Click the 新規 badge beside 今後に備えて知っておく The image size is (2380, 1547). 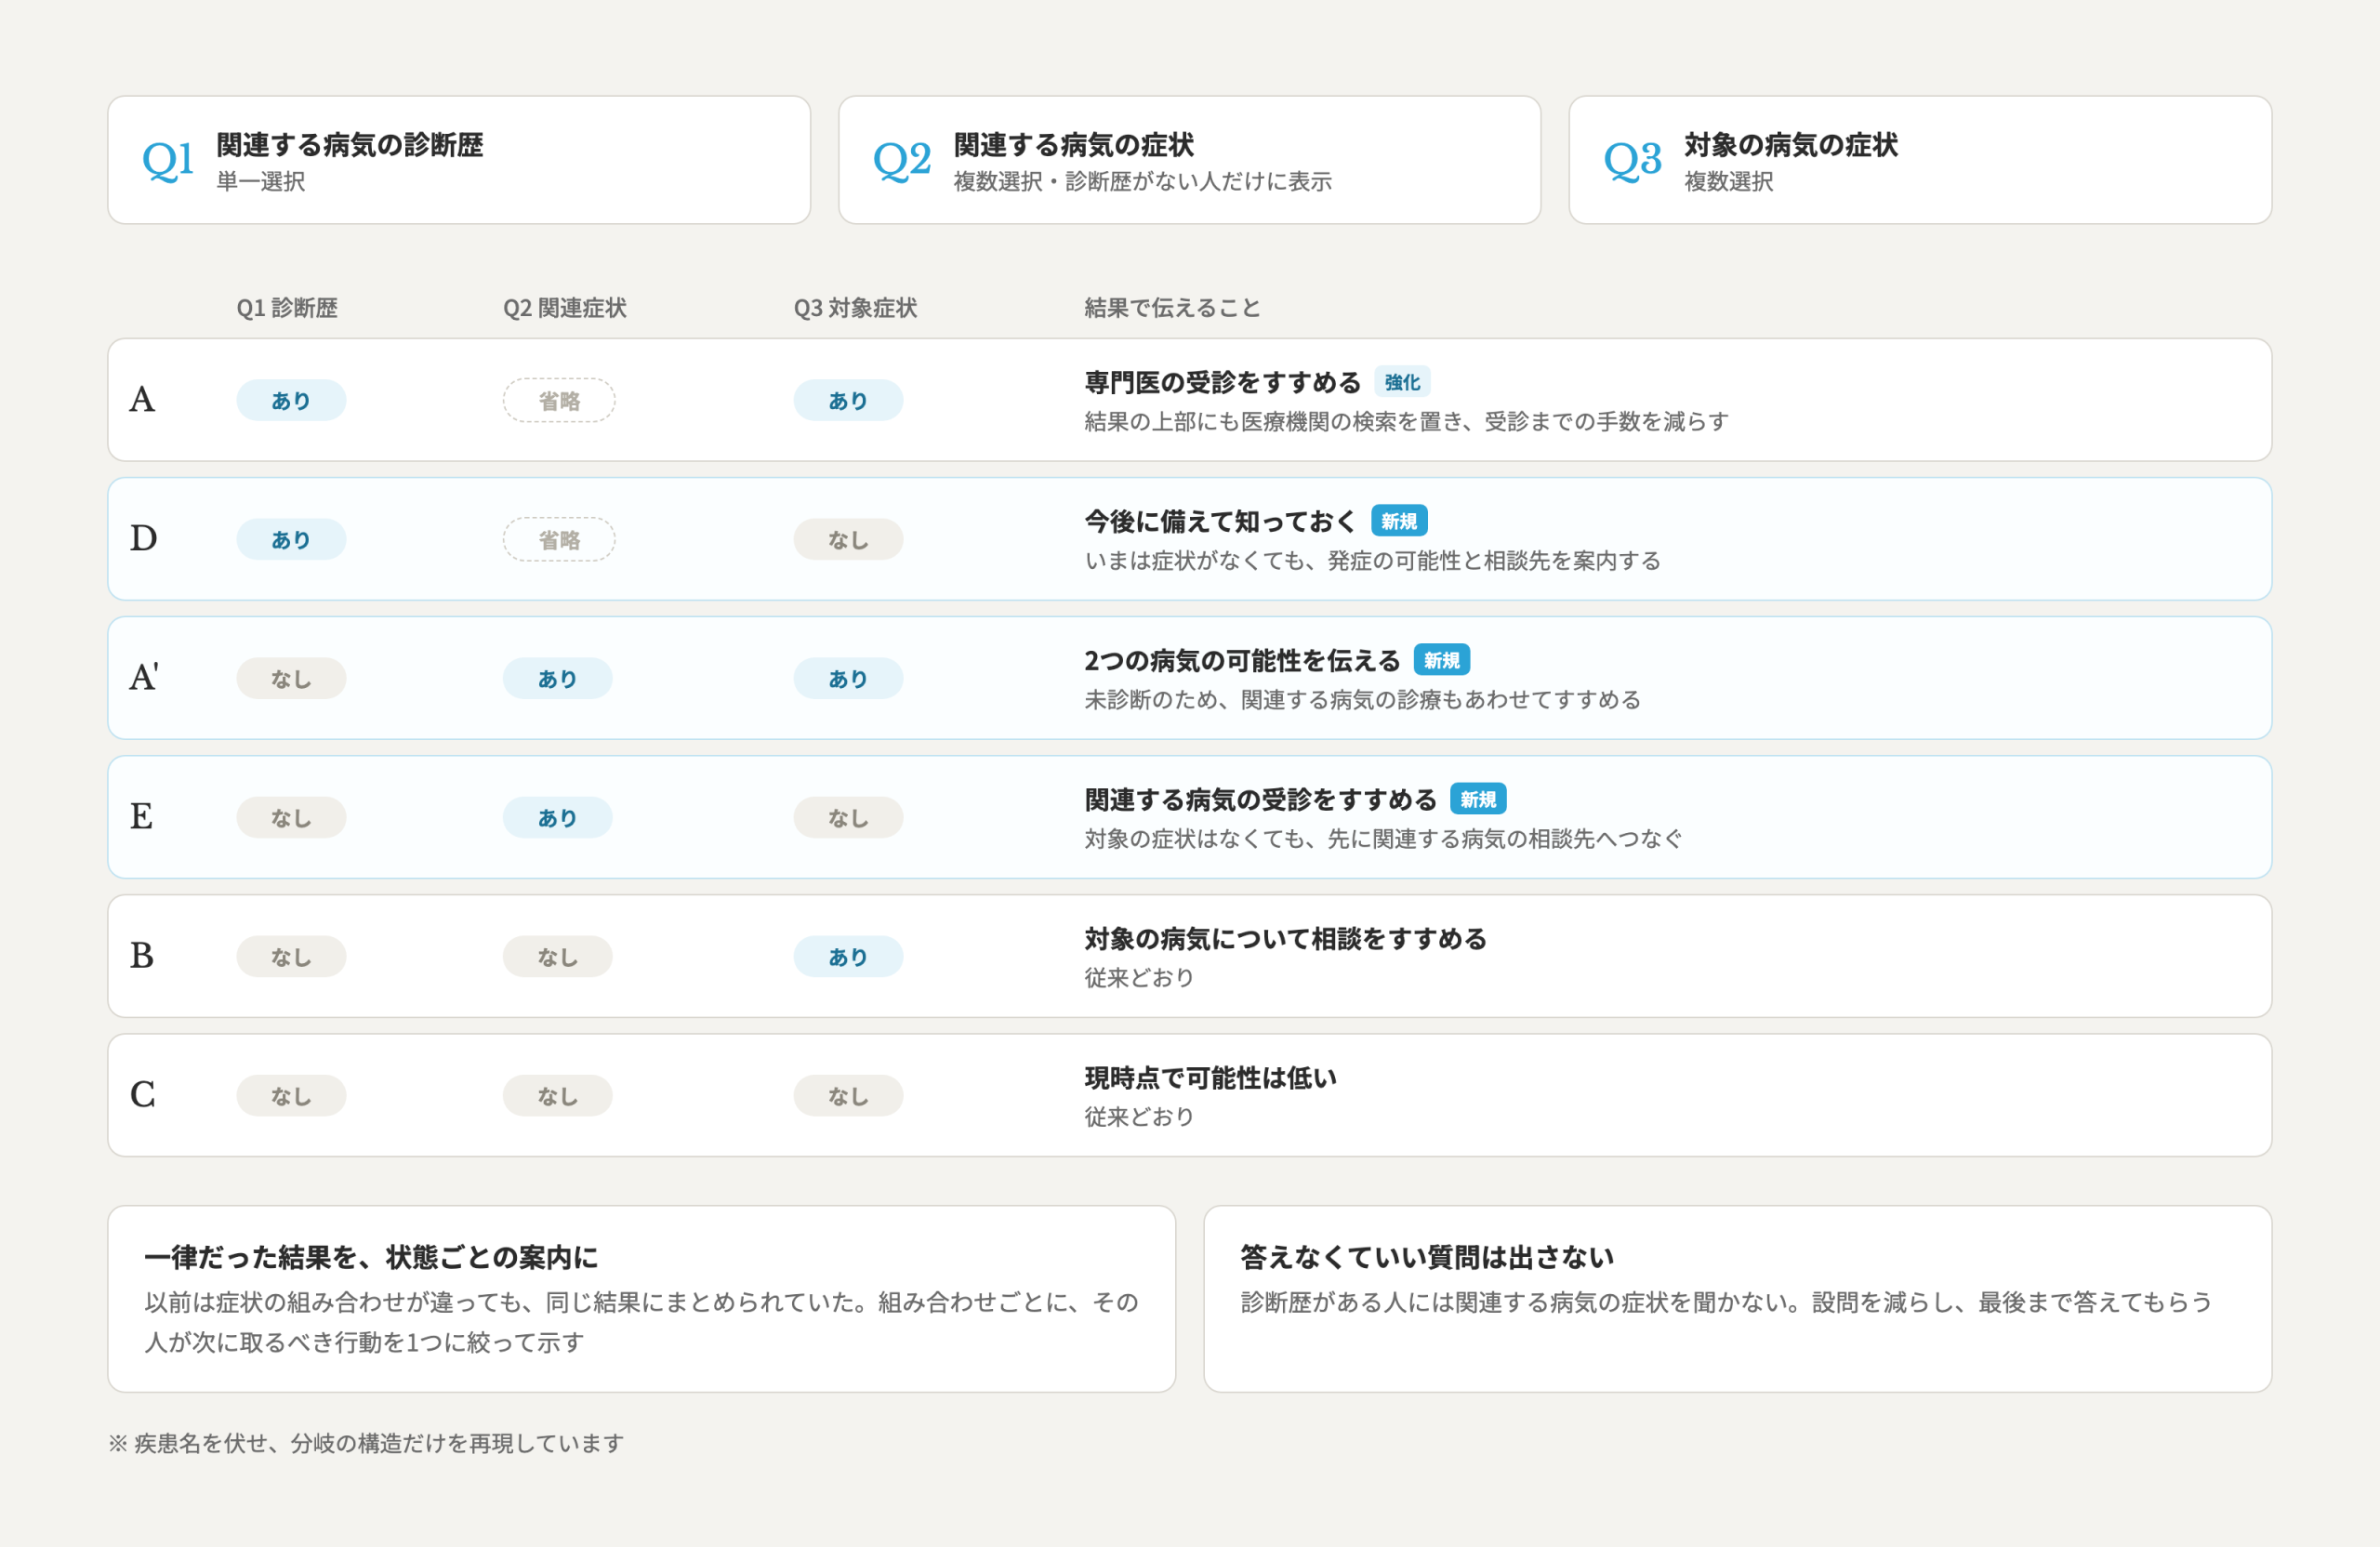click(x=1399, y=521)
